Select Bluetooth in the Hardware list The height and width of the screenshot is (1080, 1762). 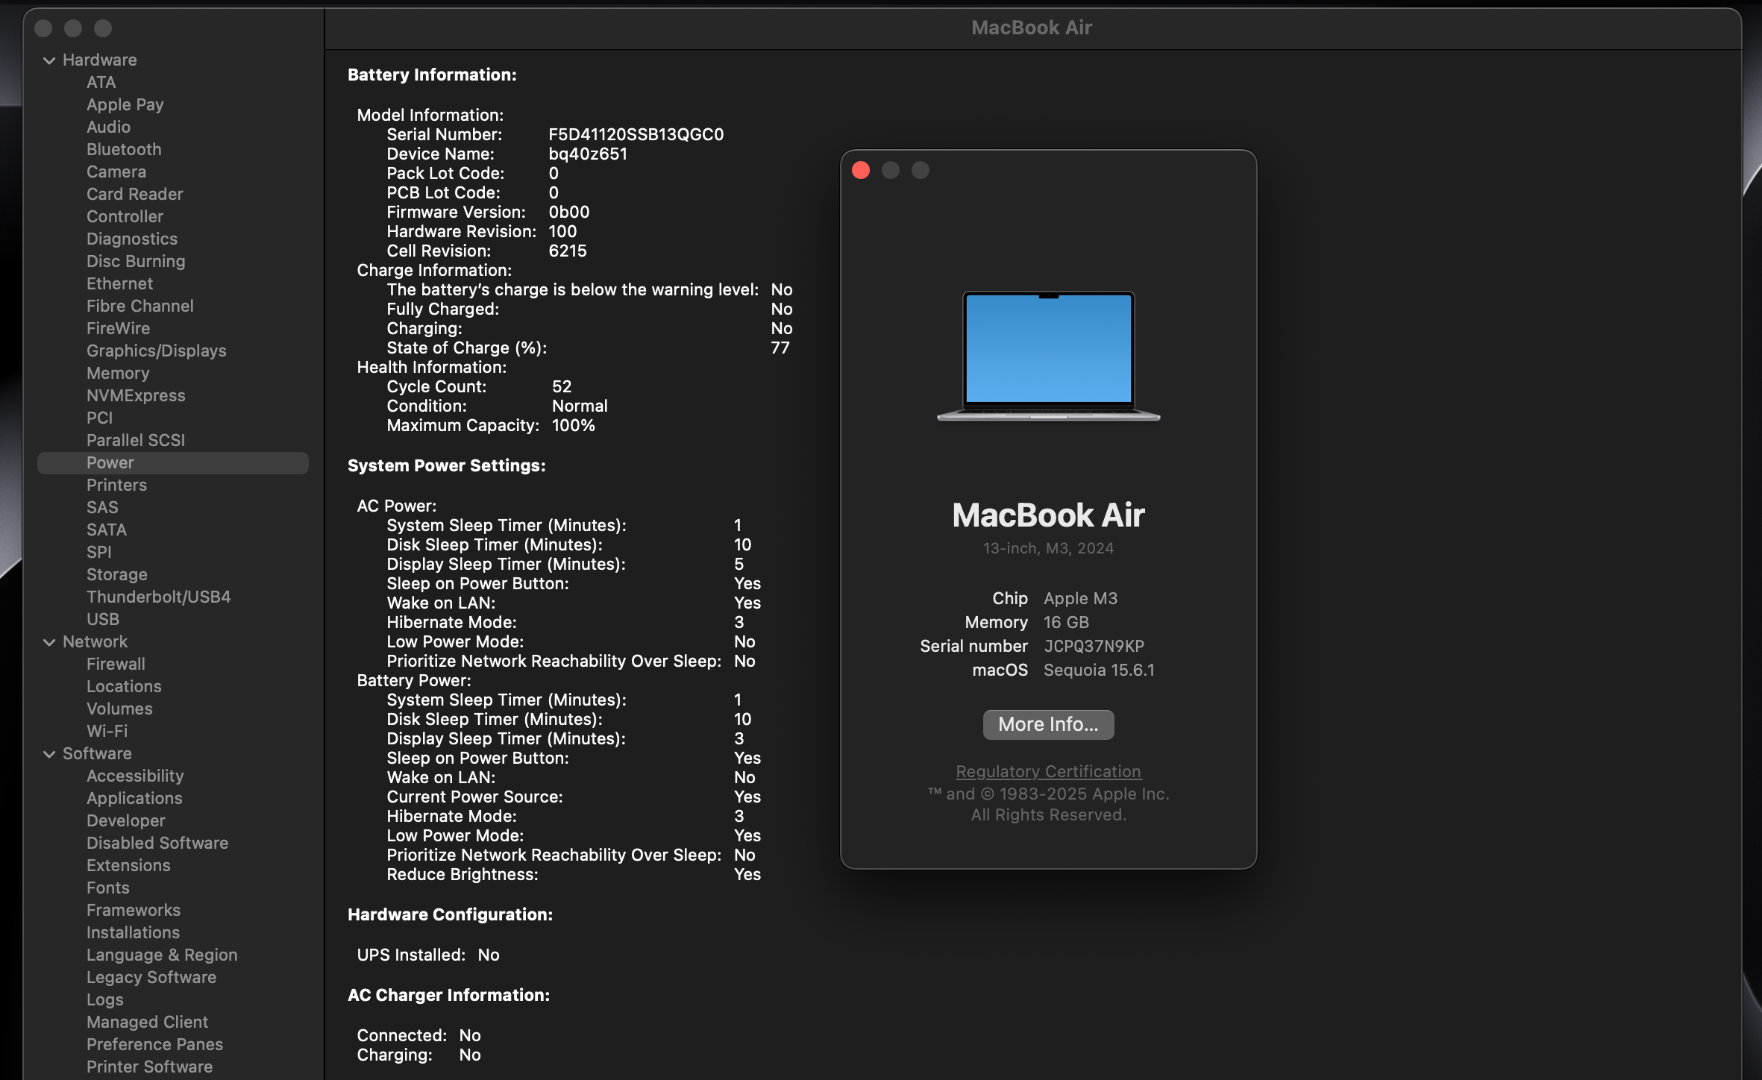(124, 149)
